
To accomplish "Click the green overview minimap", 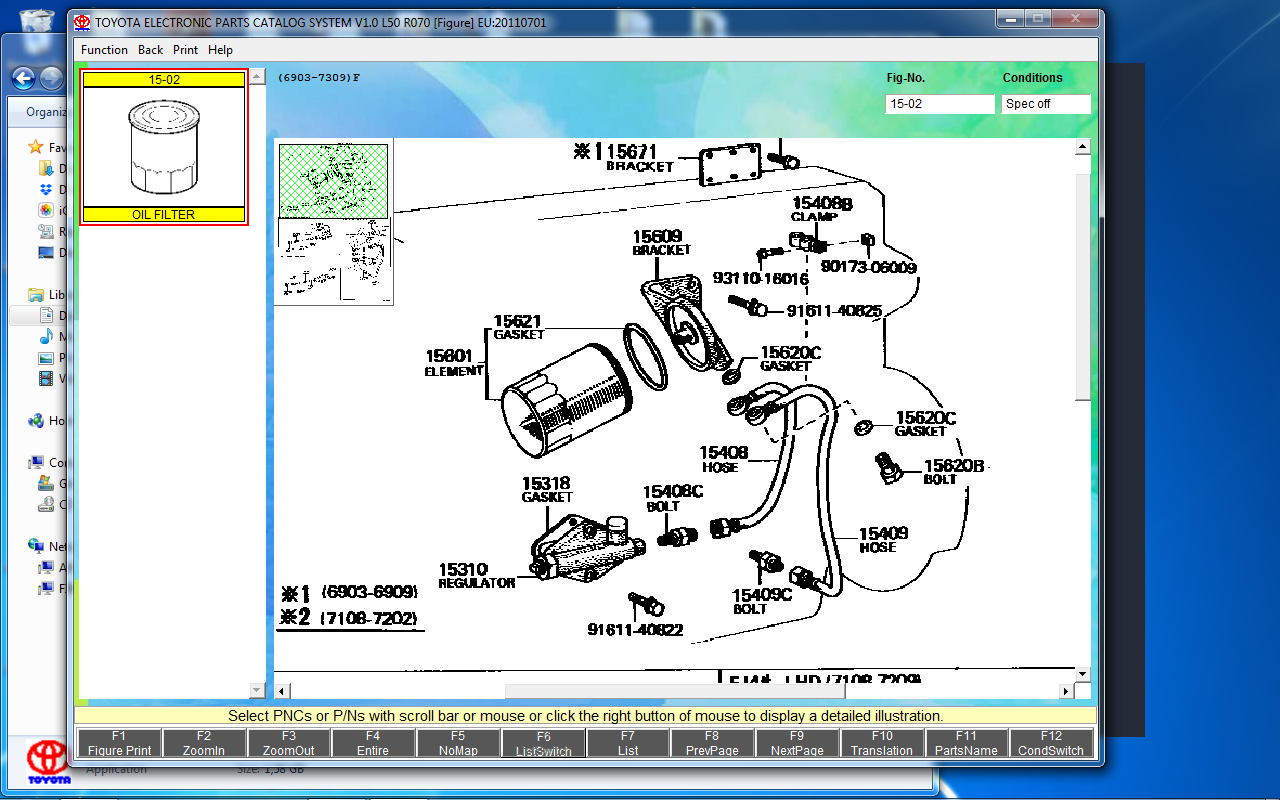I will (333, 181).
